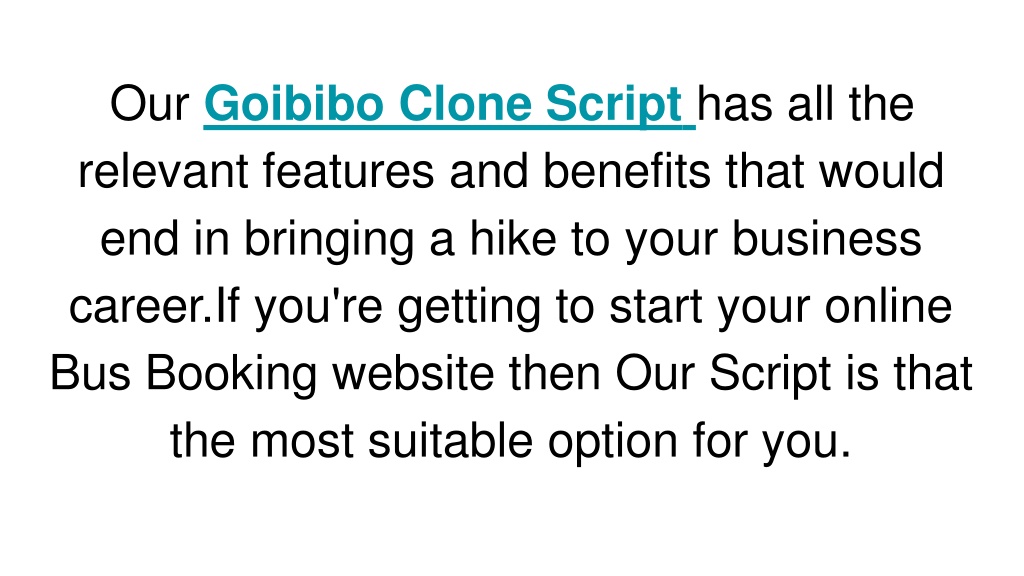The height and width of the screenshot is (576, 1024).
Task: Click the word "Our" before the hyperlink
Action: coord(150,103)
